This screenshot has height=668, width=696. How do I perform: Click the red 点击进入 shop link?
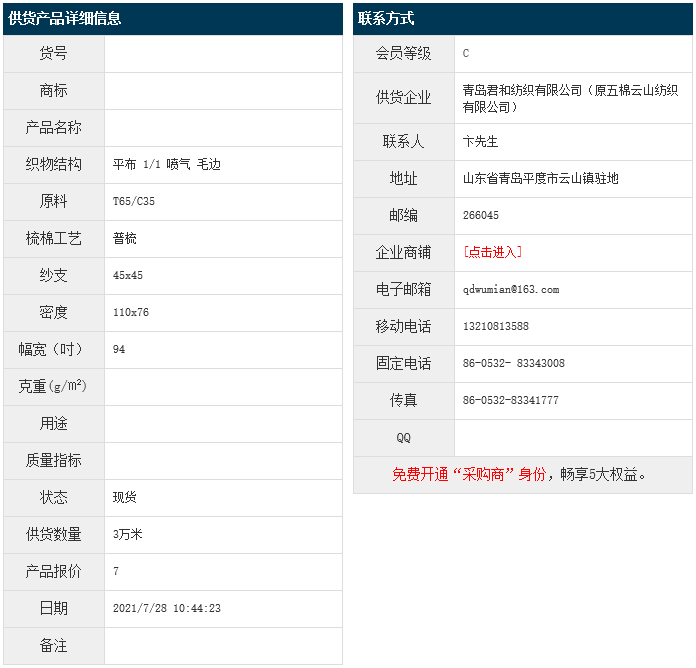[492, 252]
